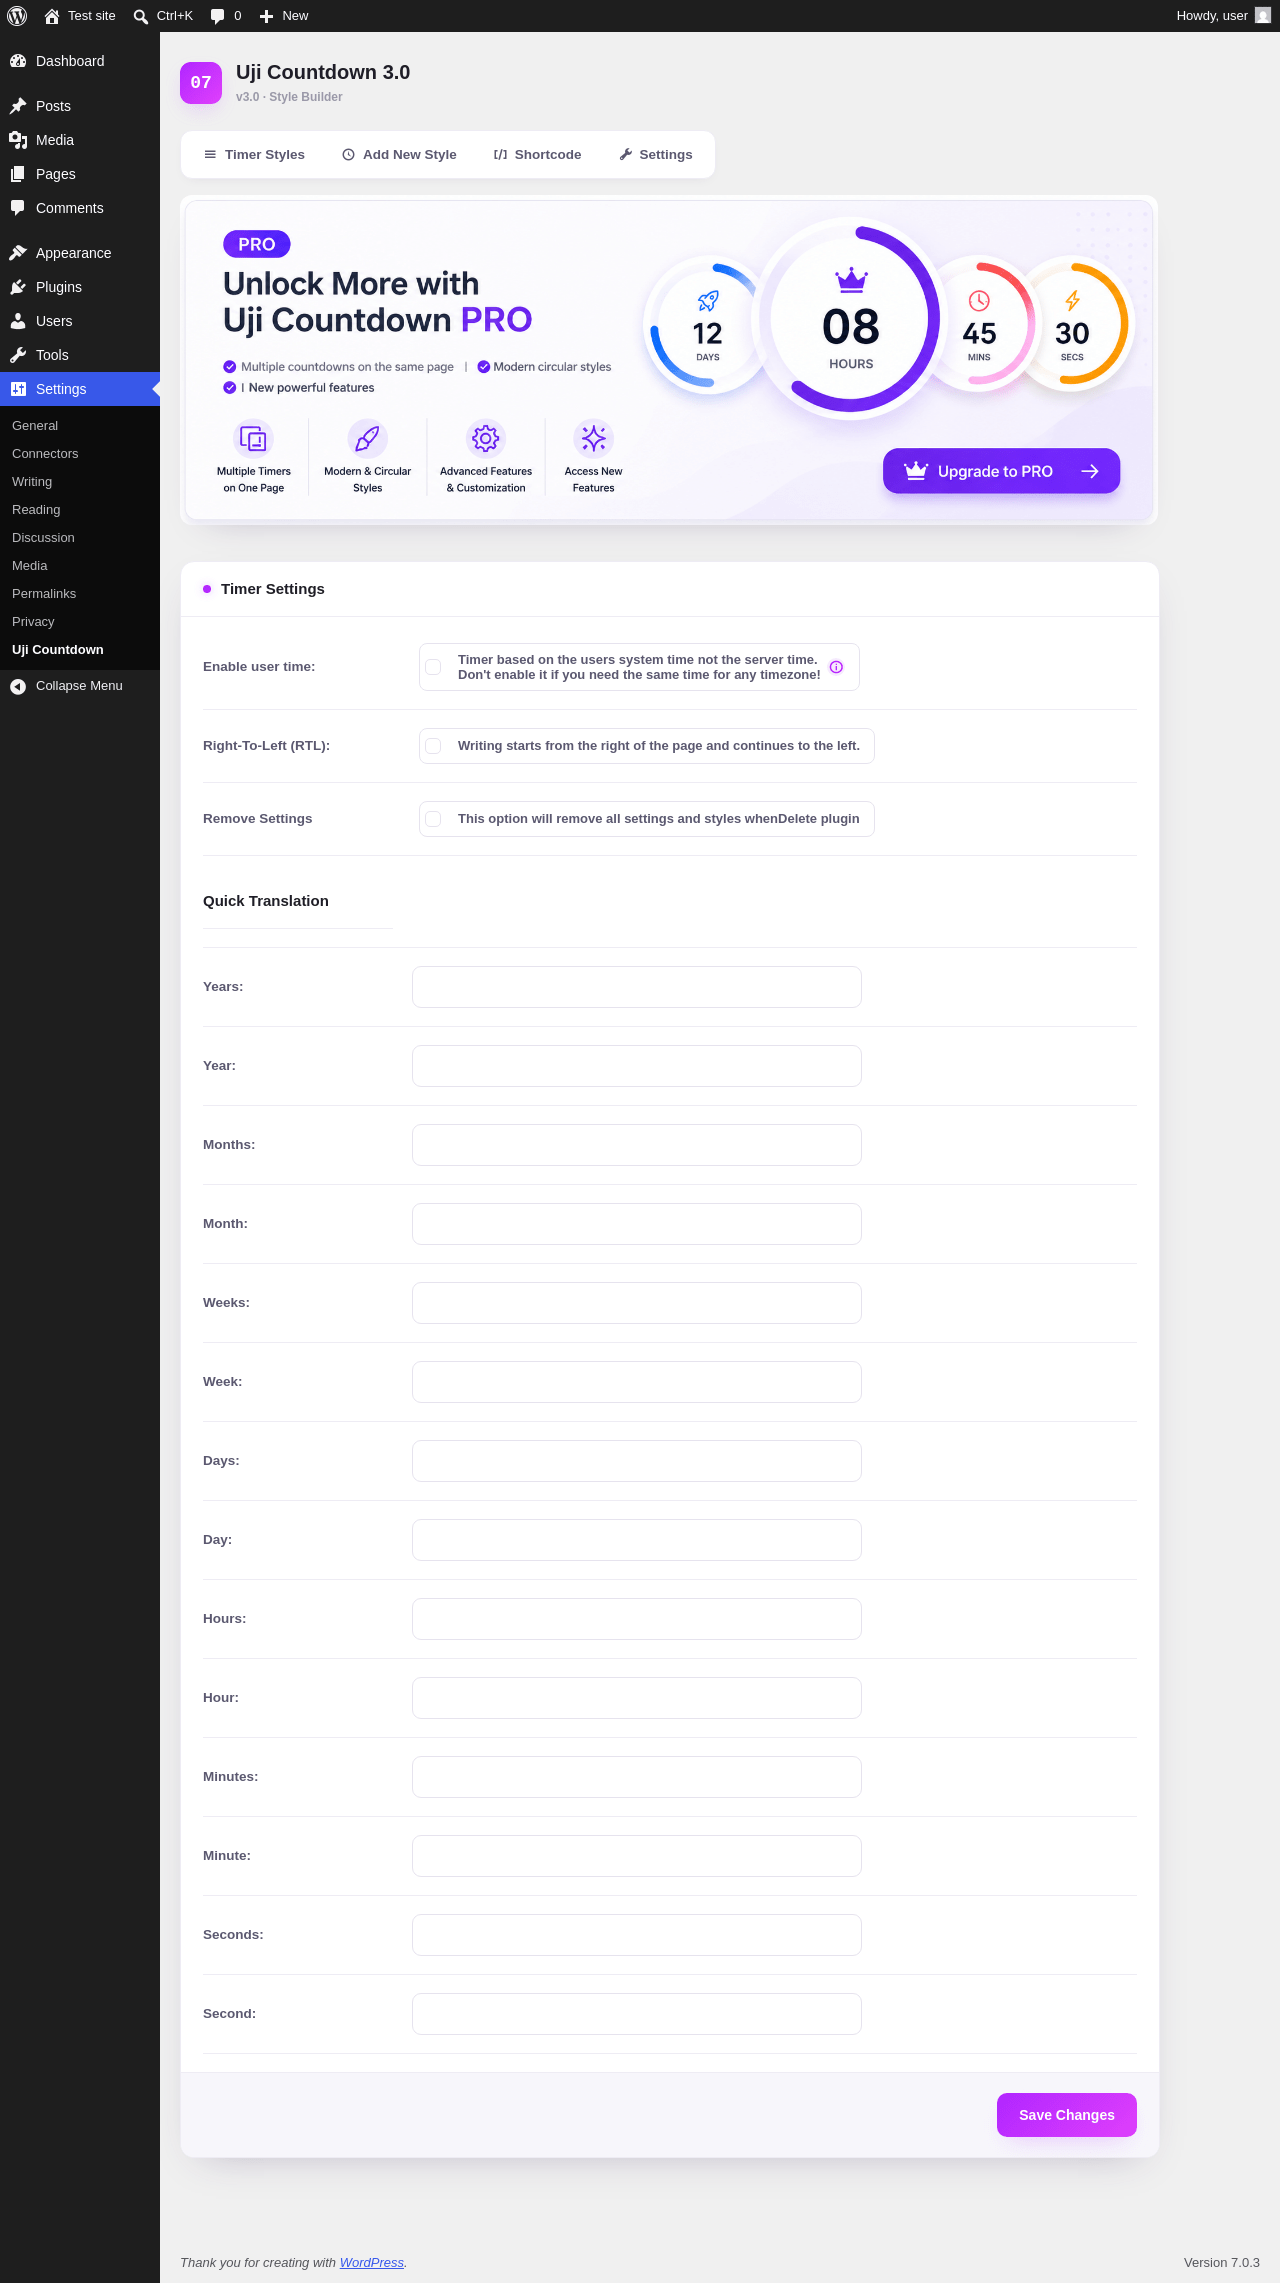The image size is (1280, 2283).
Task: Click the Save Changes button
Action: pos(1067,2115)
